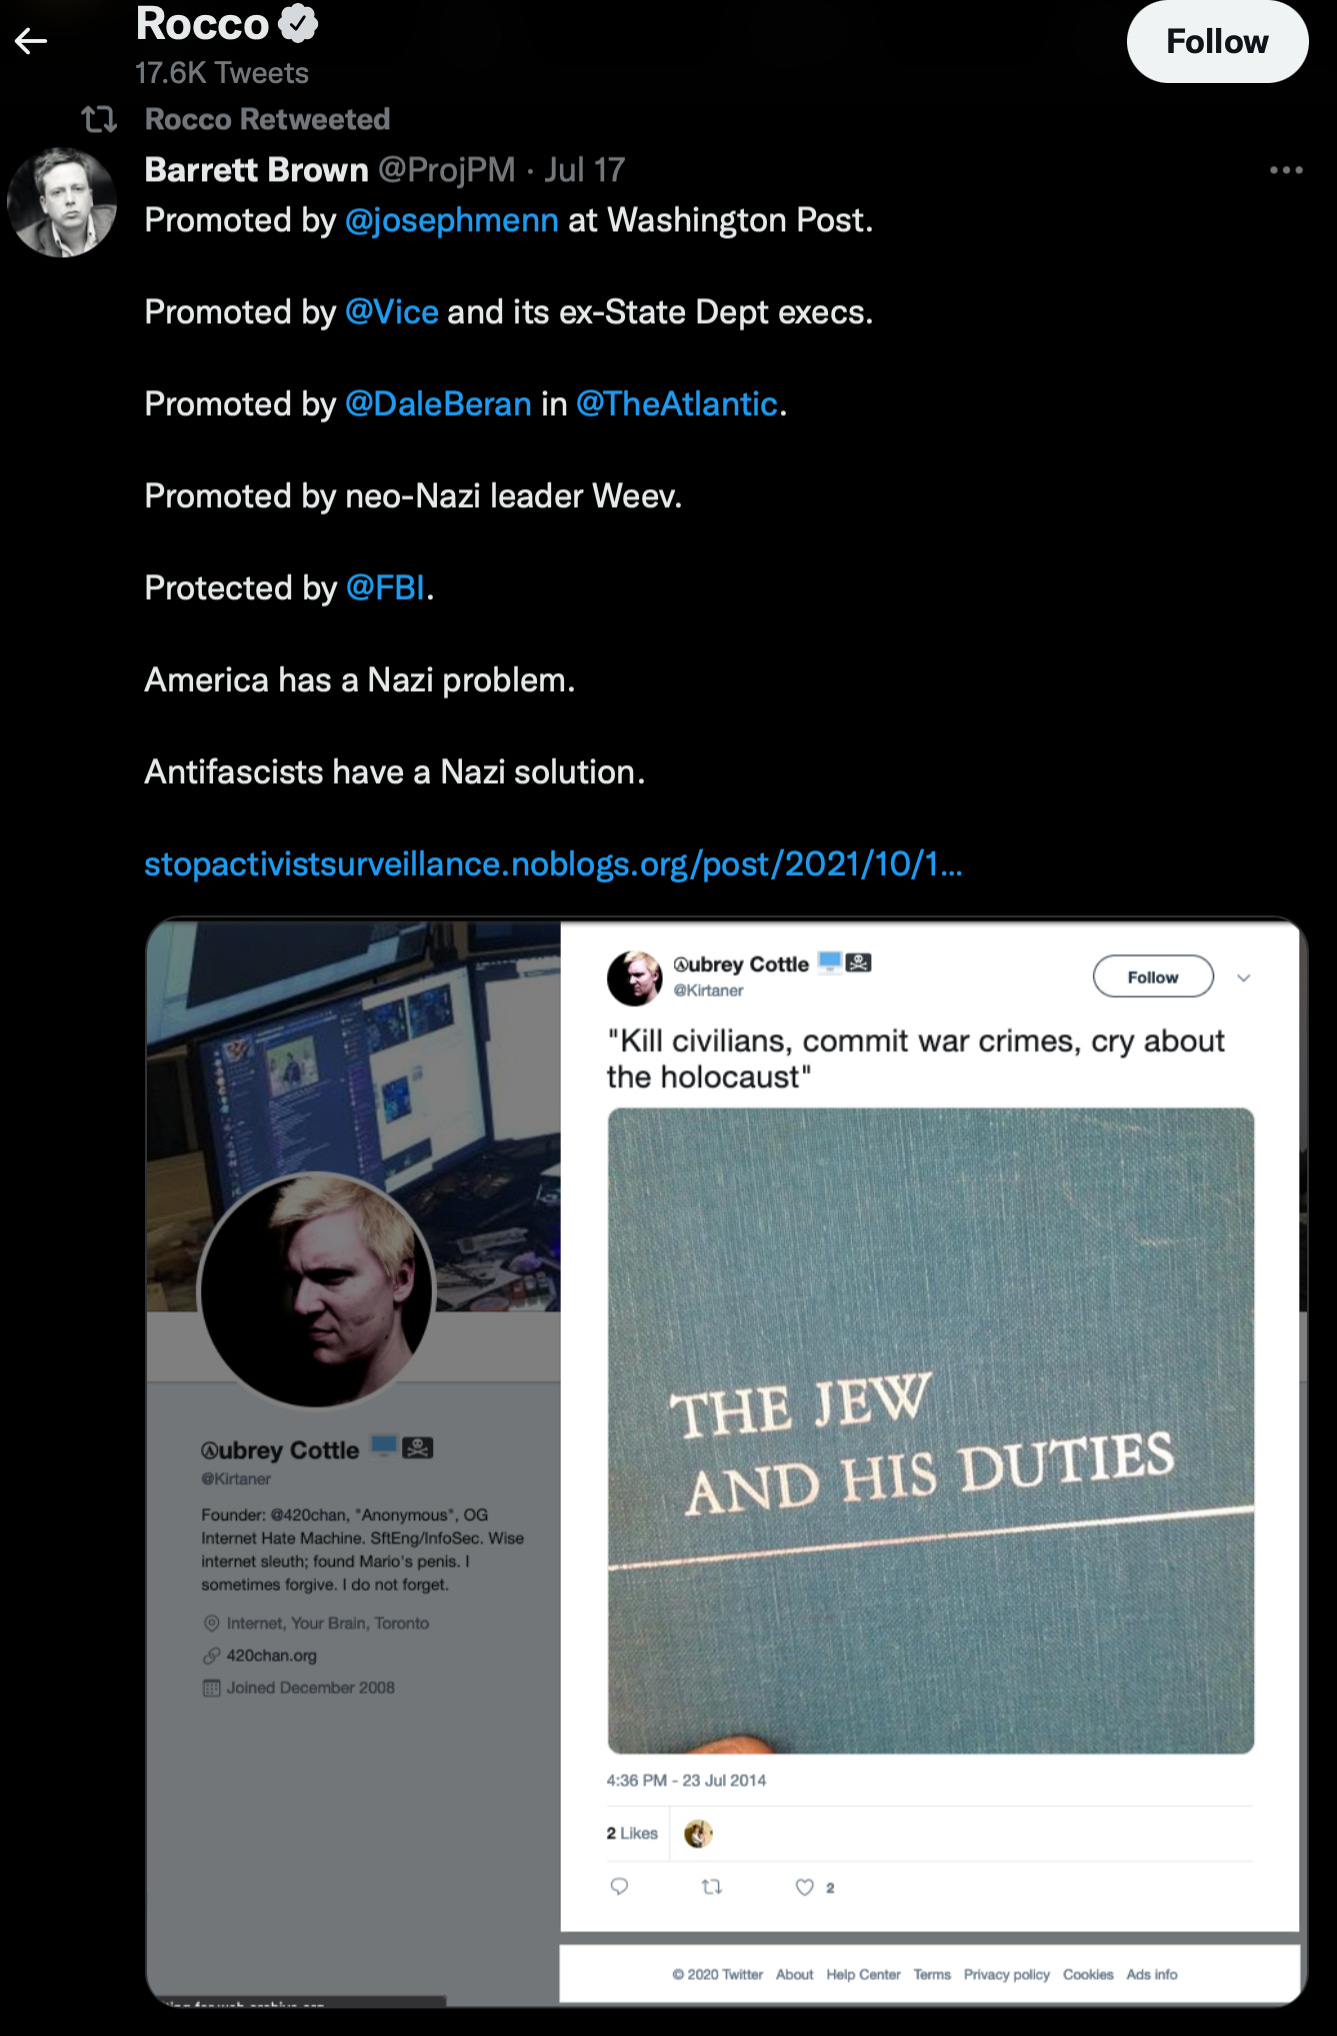Open the @Vice mention link

(391, 312)
